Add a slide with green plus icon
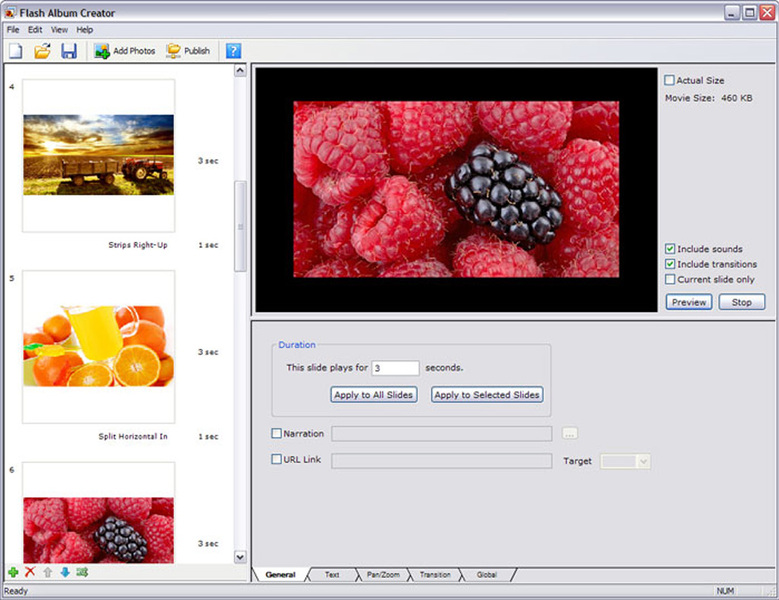Viewport: 779px width, 600px height. [13, 572]
